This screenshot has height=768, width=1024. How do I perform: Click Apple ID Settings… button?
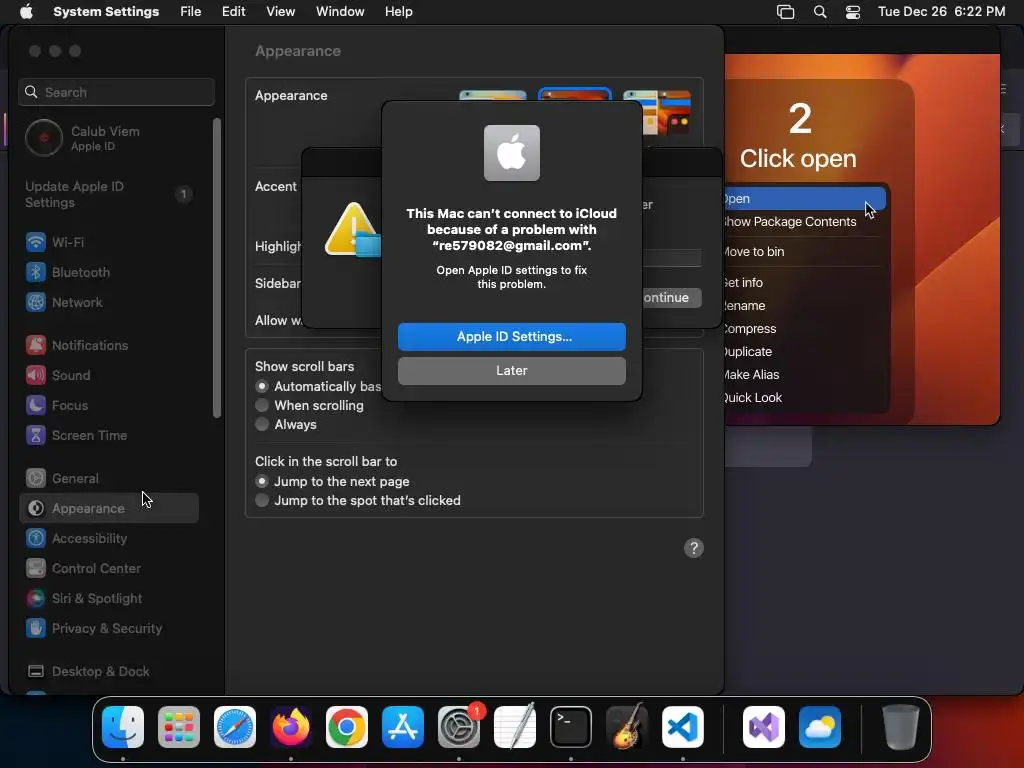click(512, 337)
